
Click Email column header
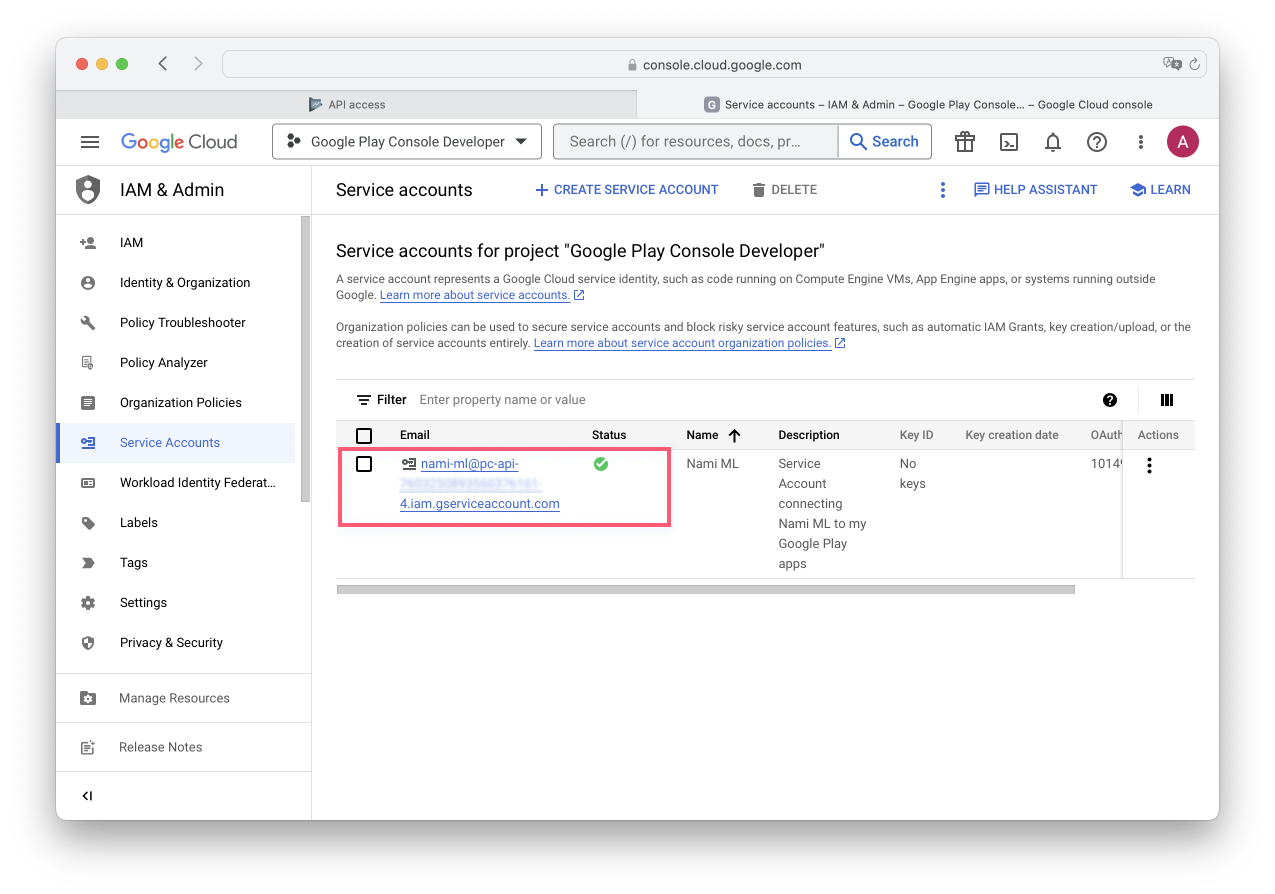415,435
